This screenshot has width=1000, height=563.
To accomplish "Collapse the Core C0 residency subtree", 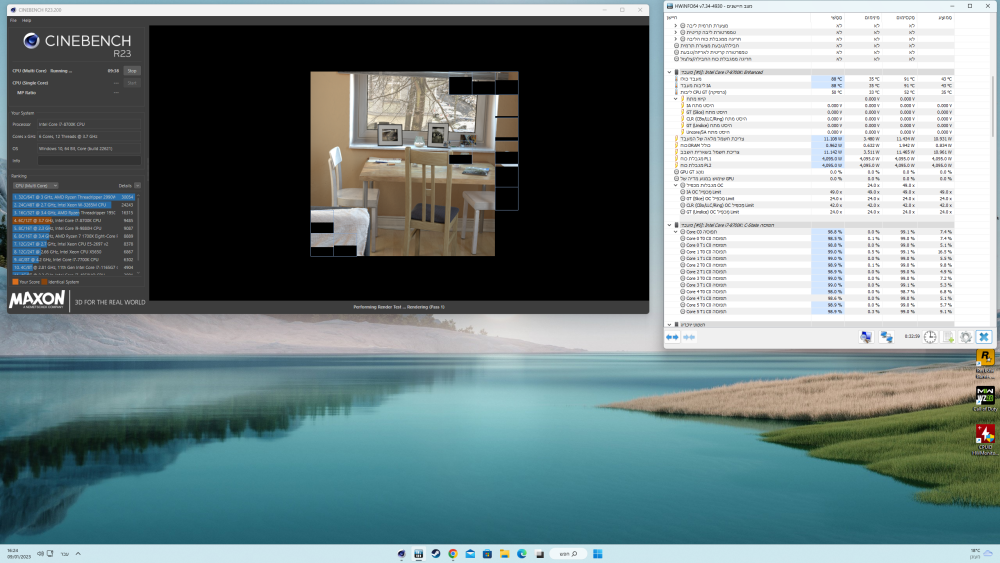I will pos(675,232).
